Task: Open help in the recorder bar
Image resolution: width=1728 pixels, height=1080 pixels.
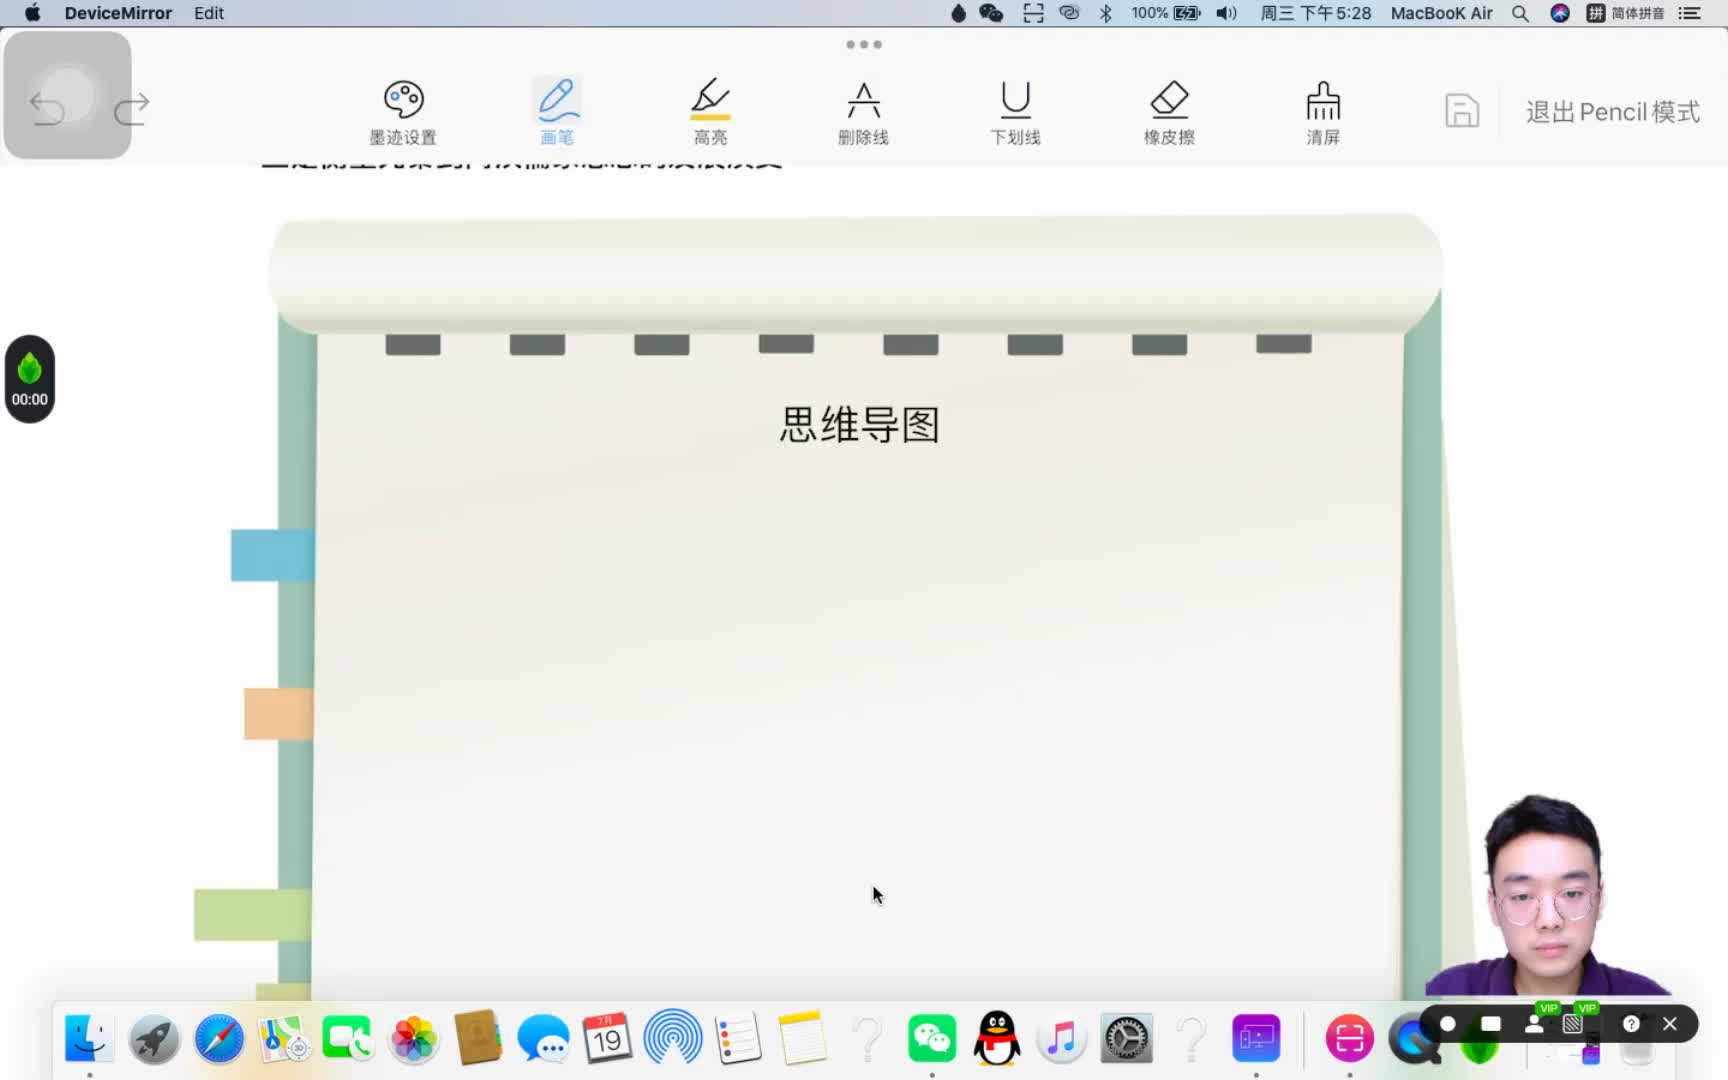Action: pos(1631,1023)
